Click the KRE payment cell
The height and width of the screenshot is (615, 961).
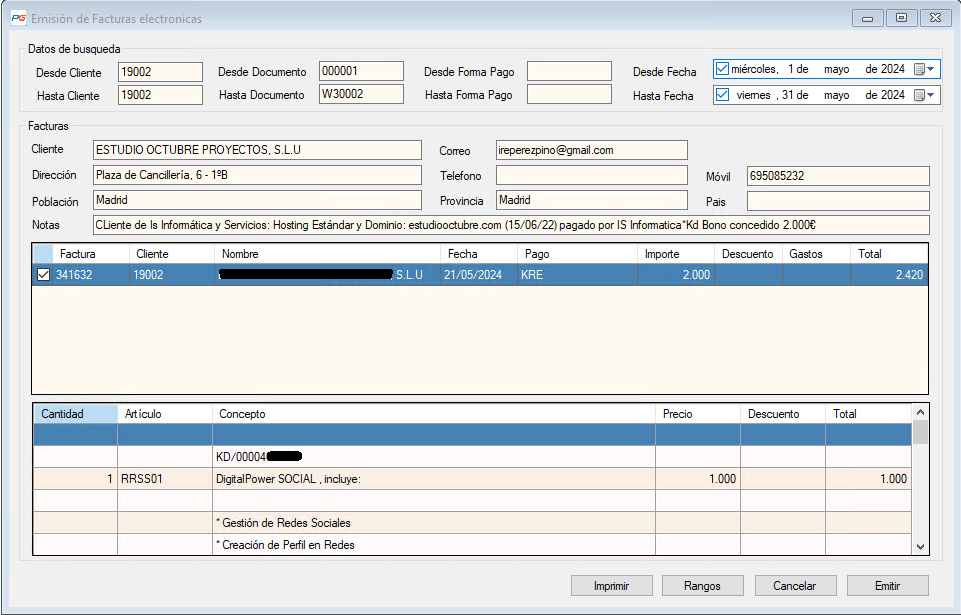(577, 275)
